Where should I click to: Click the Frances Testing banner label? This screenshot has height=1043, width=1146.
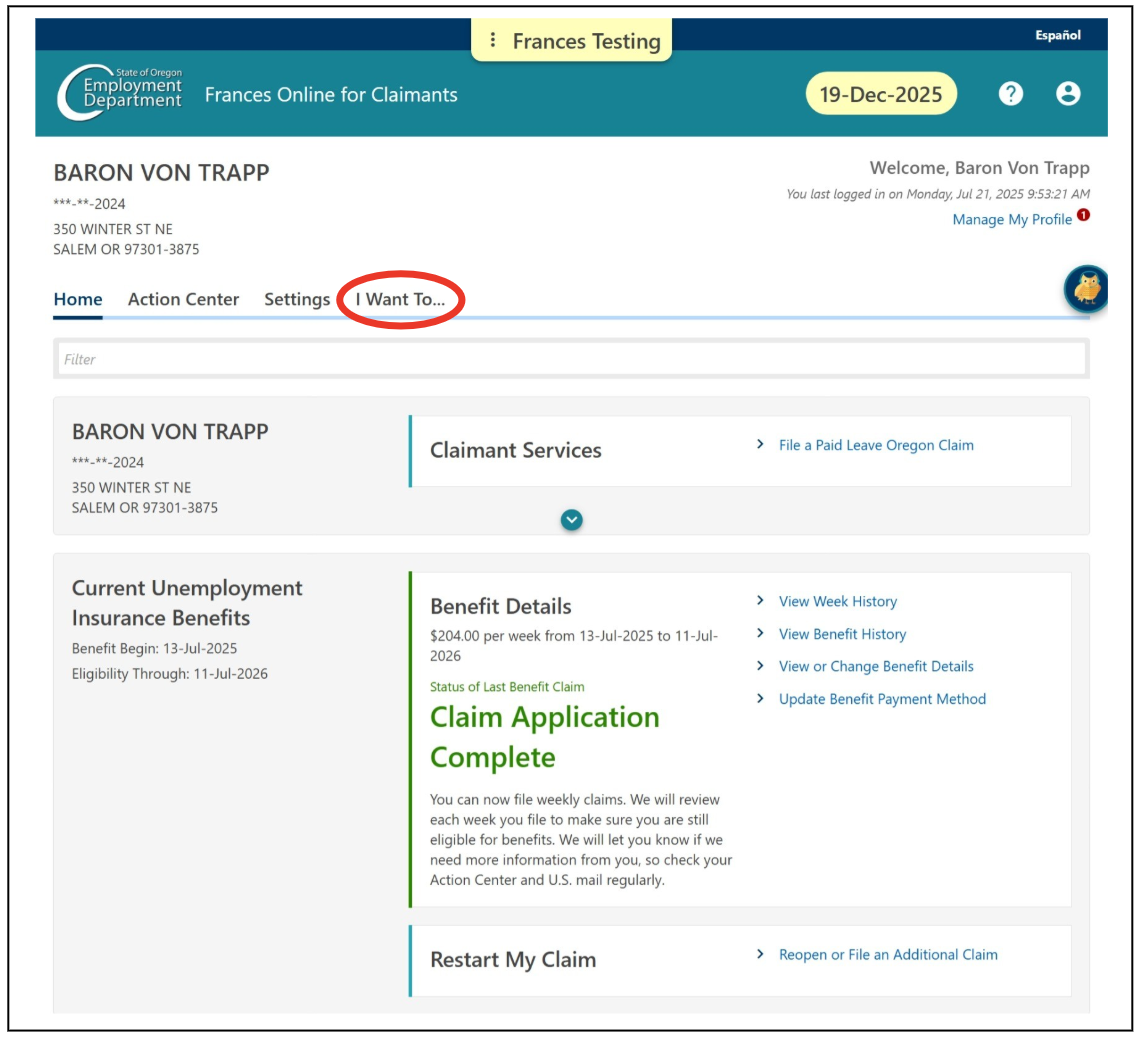586,41
